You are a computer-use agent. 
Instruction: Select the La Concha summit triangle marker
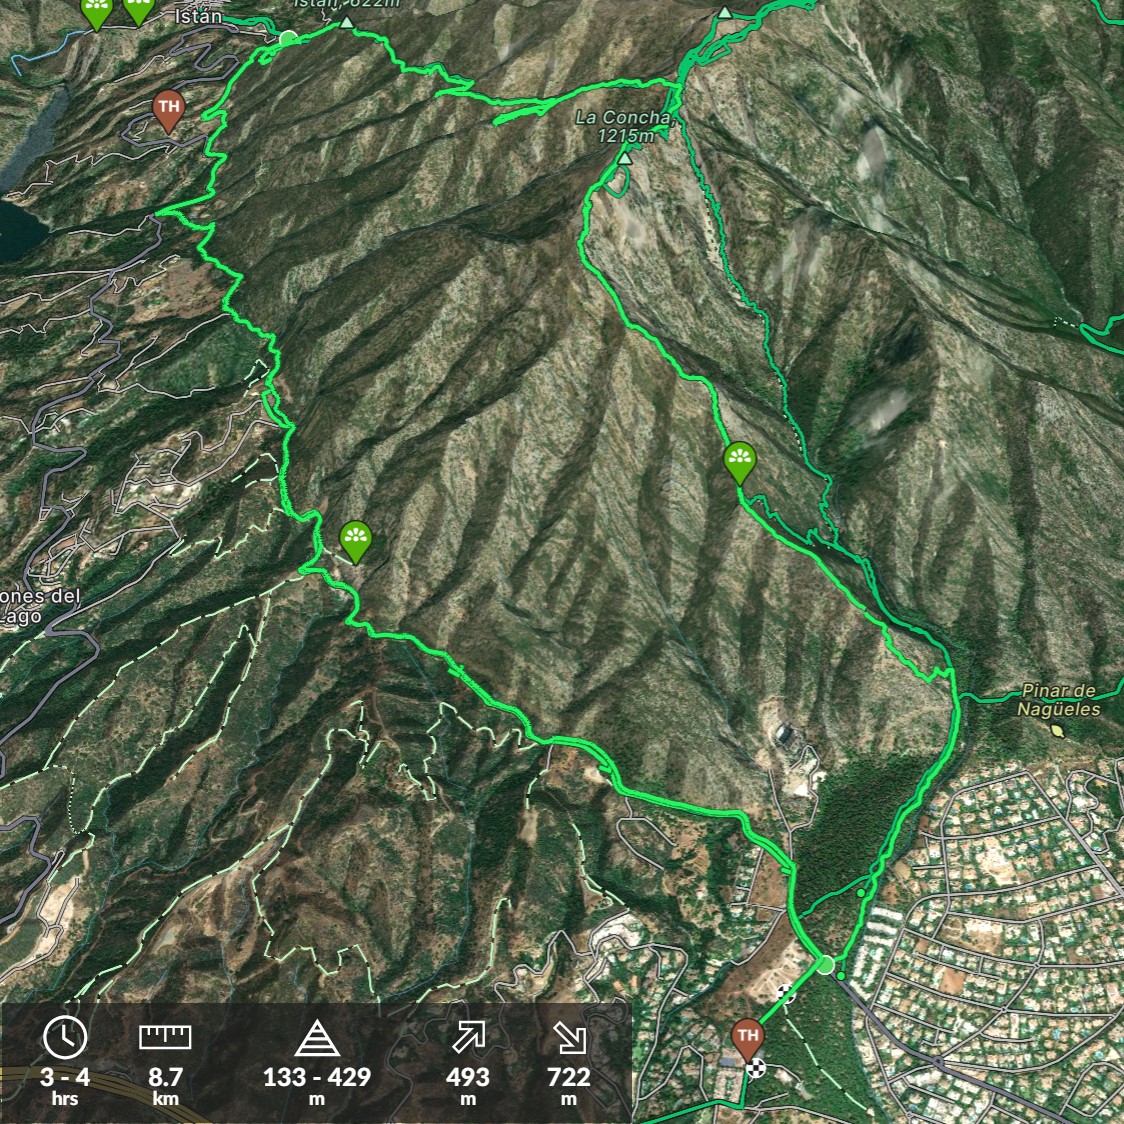625,158
